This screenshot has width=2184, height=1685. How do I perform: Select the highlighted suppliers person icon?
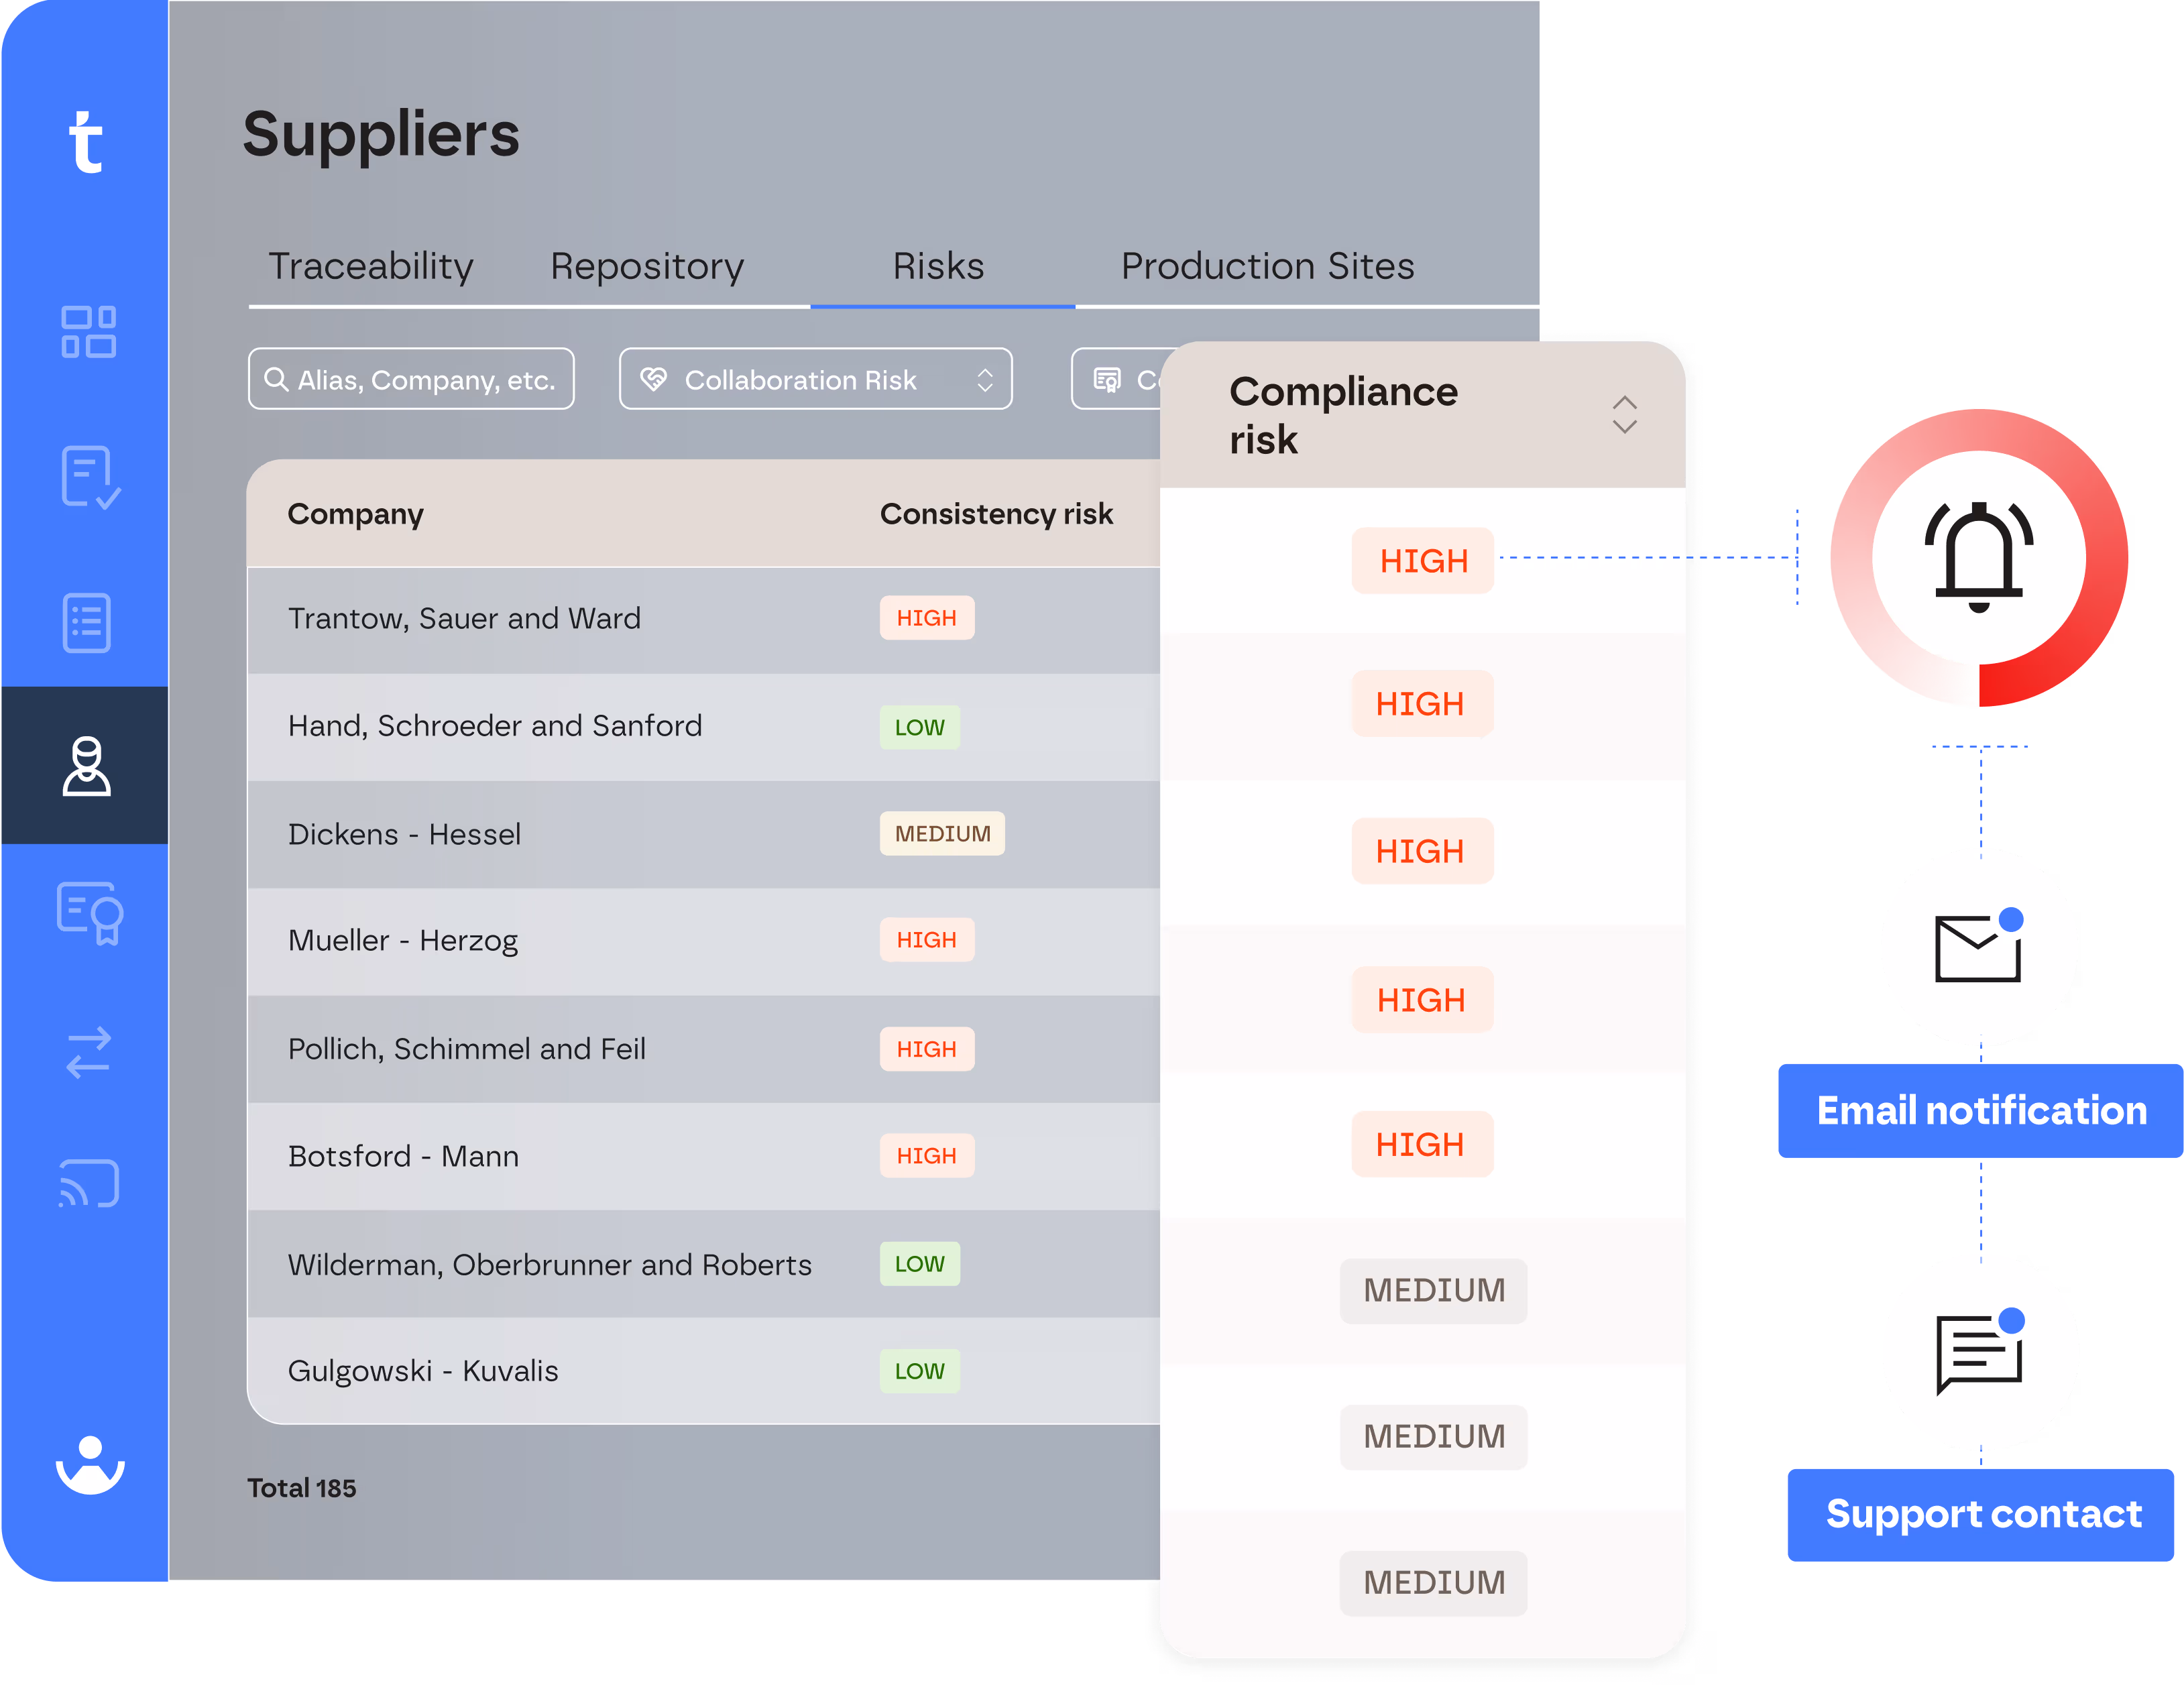point(88,768)
